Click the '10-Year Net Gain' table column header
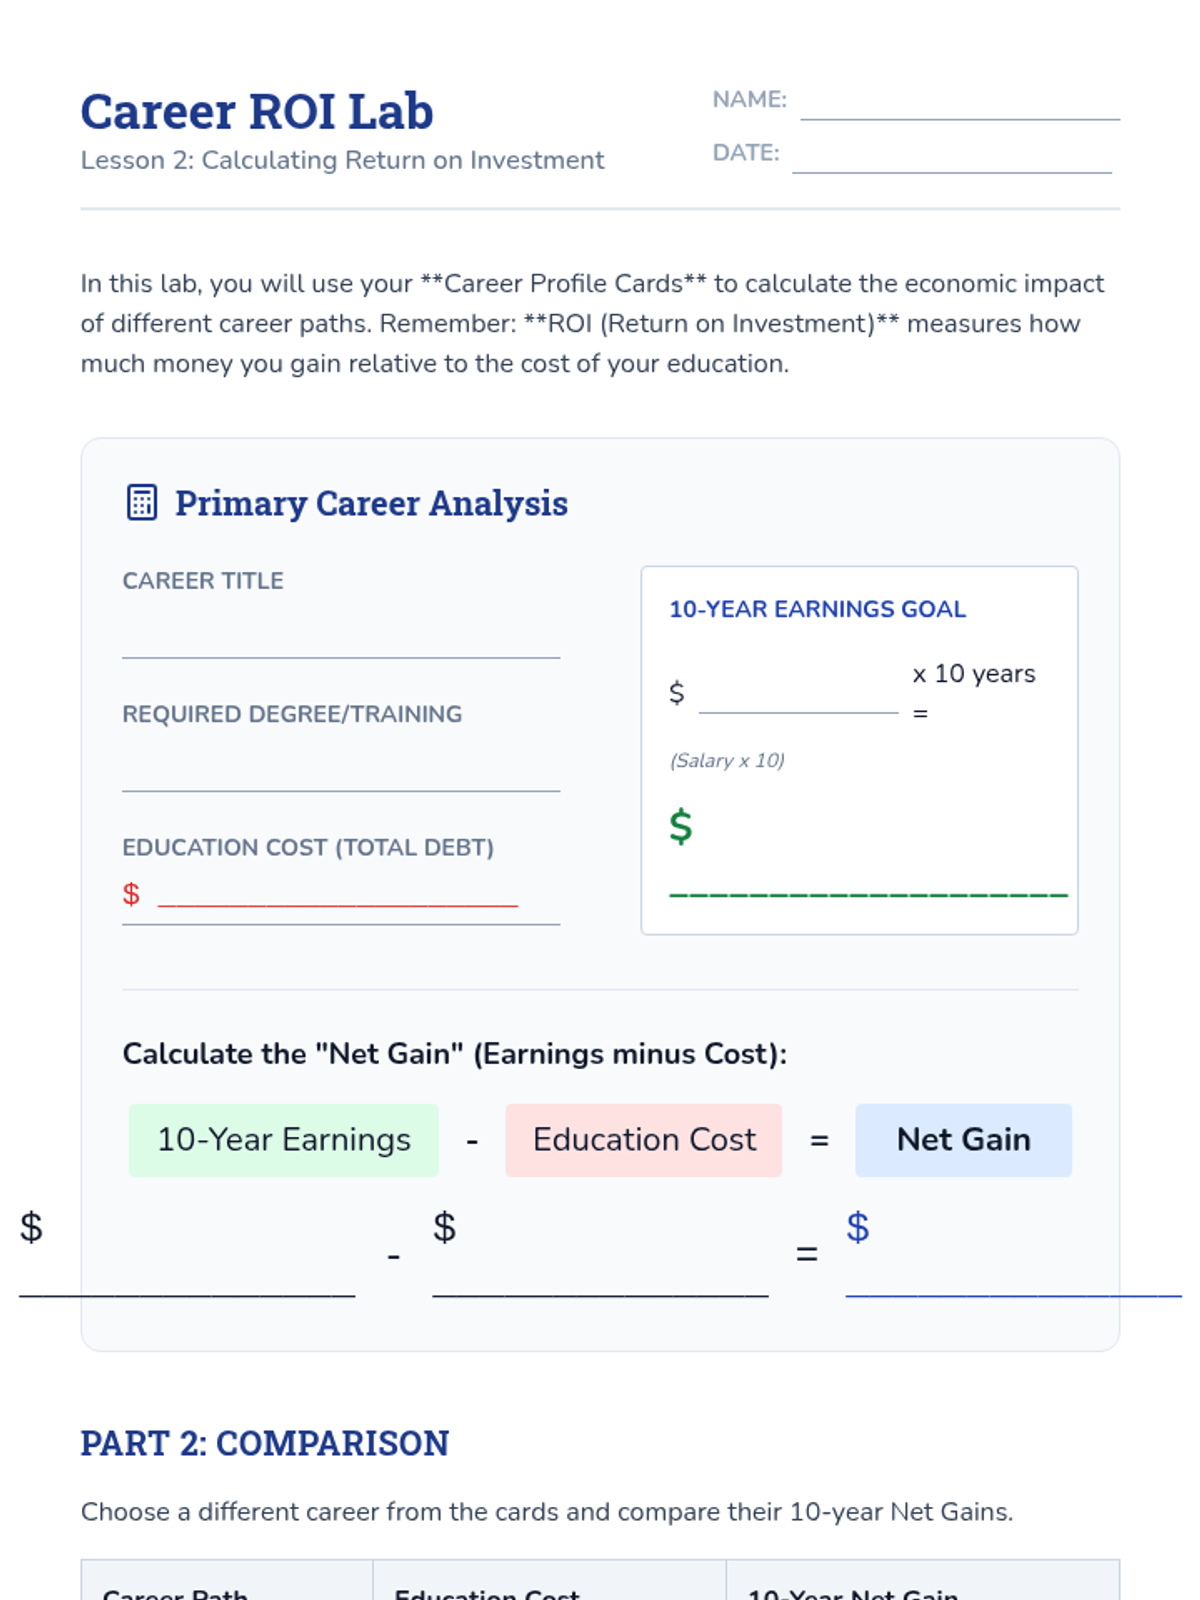This screenshot has height=1600, width=1200. (853, 1592)
